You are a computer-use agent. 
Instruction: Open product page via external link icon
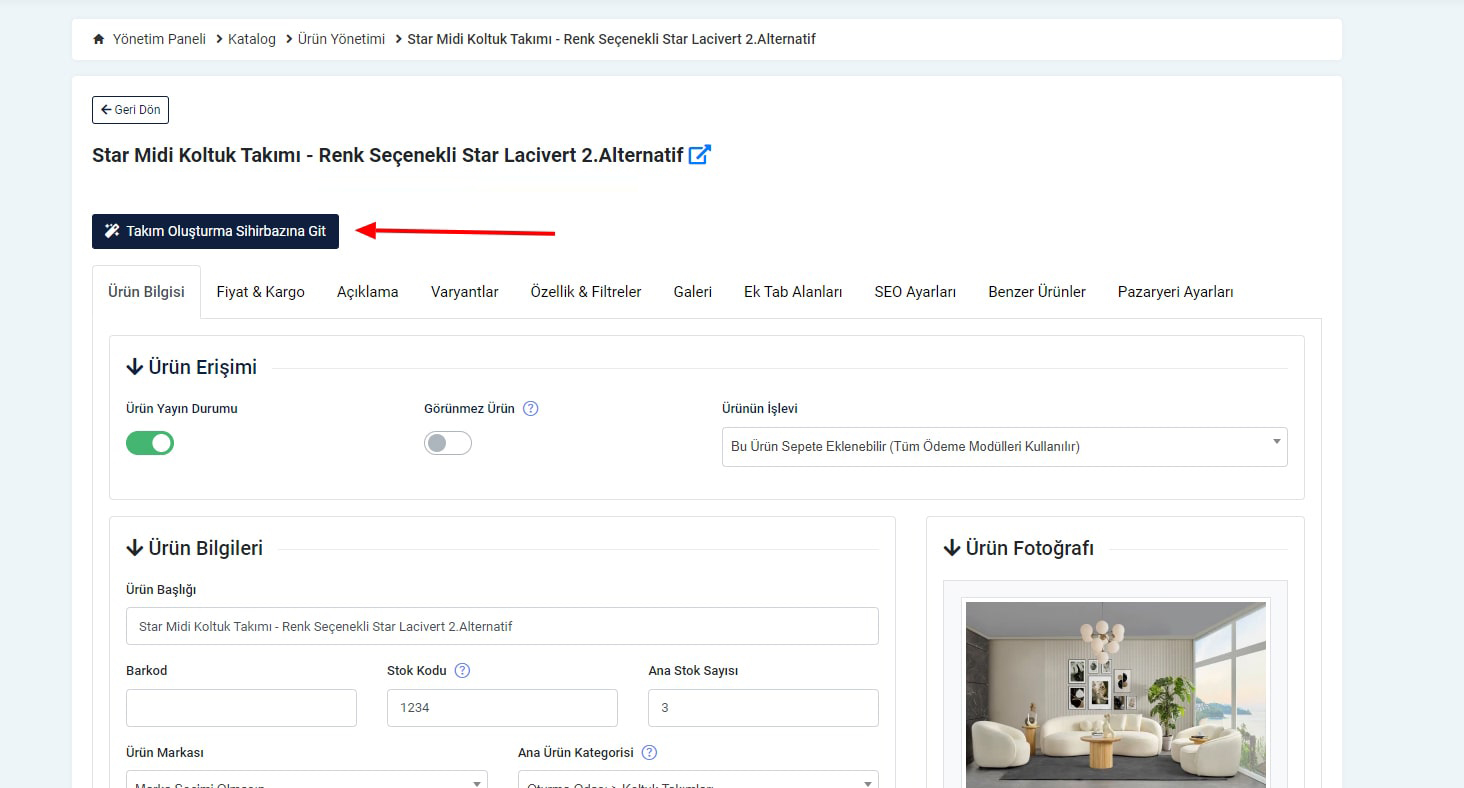click(699, 155)
